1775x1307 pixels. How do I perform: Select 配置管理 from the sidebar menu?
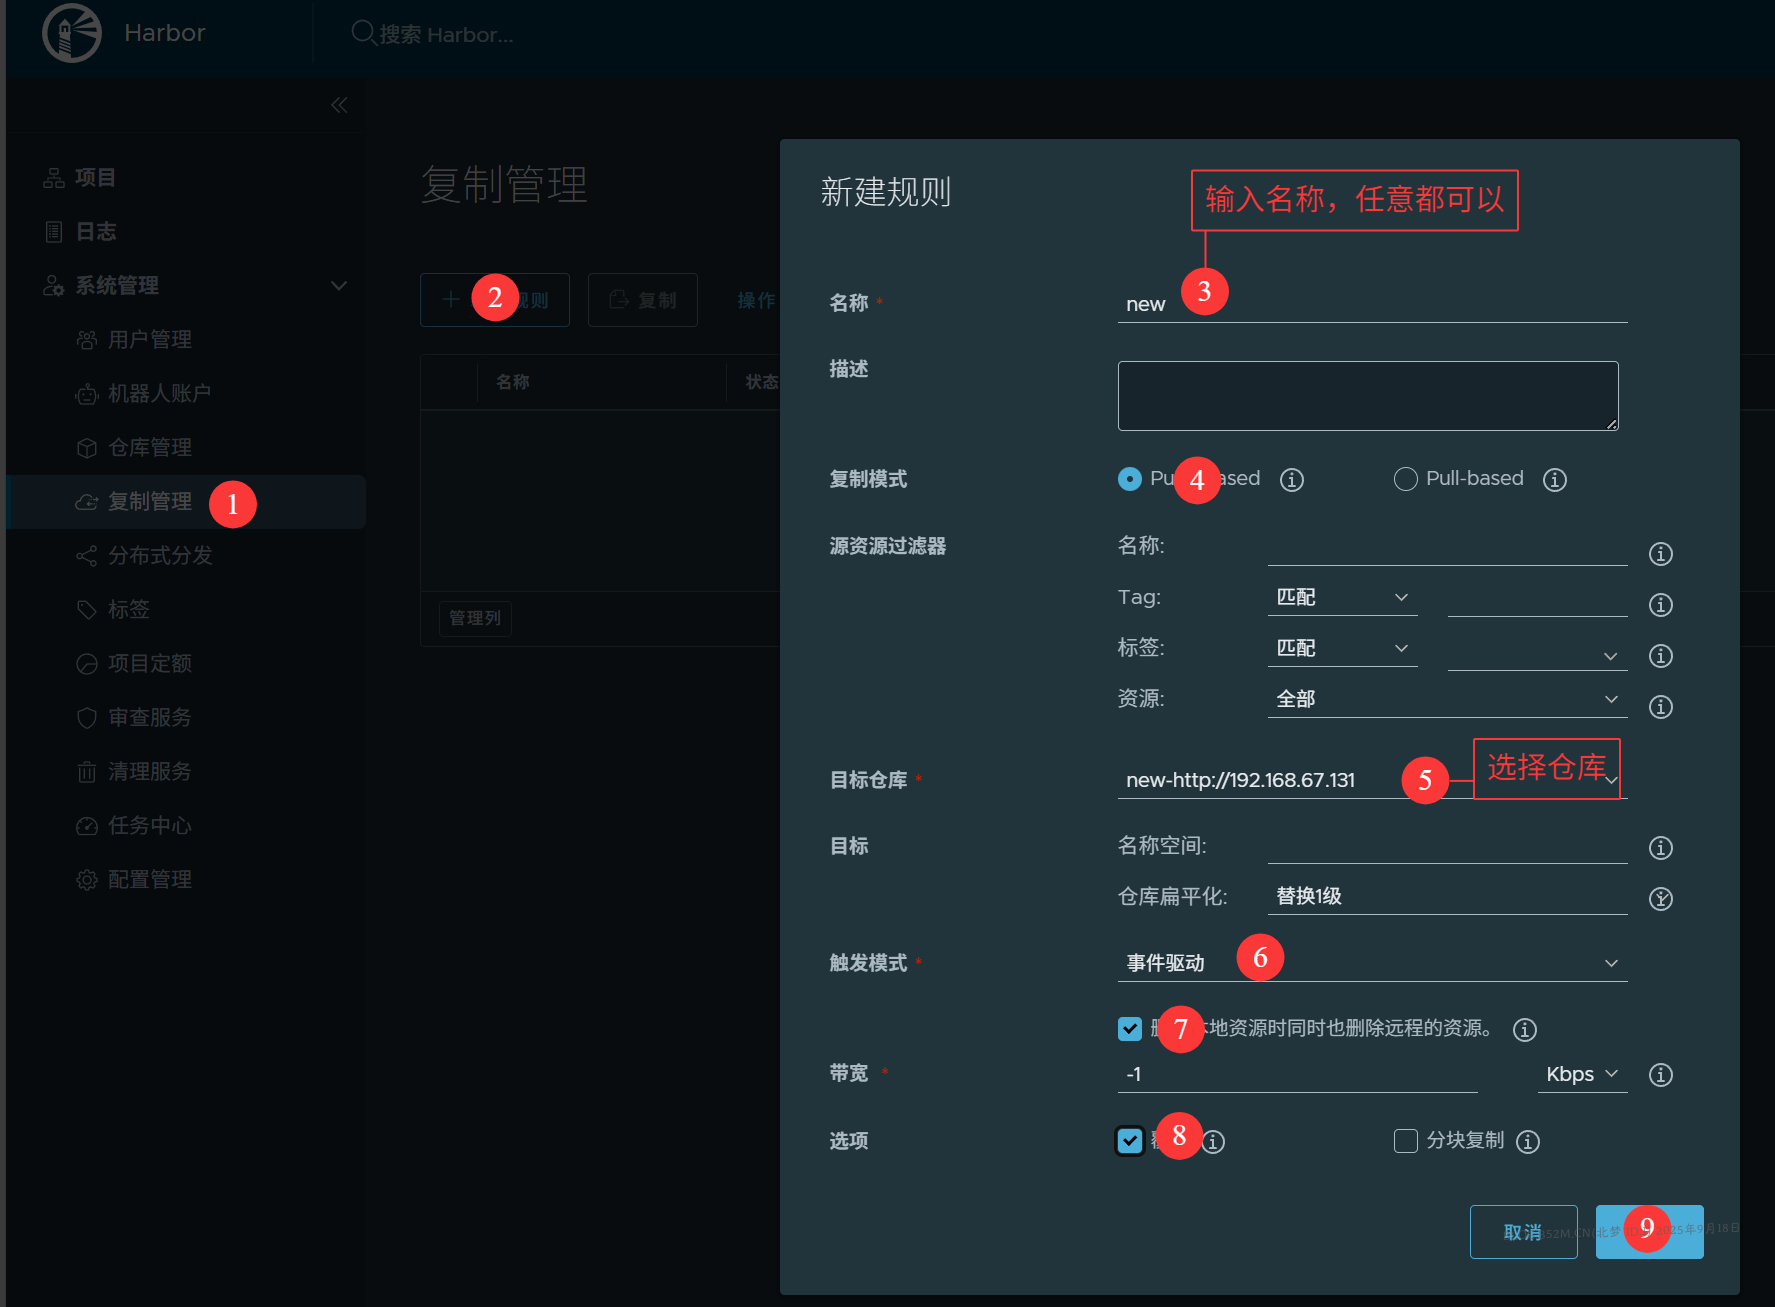coord(151,879)
